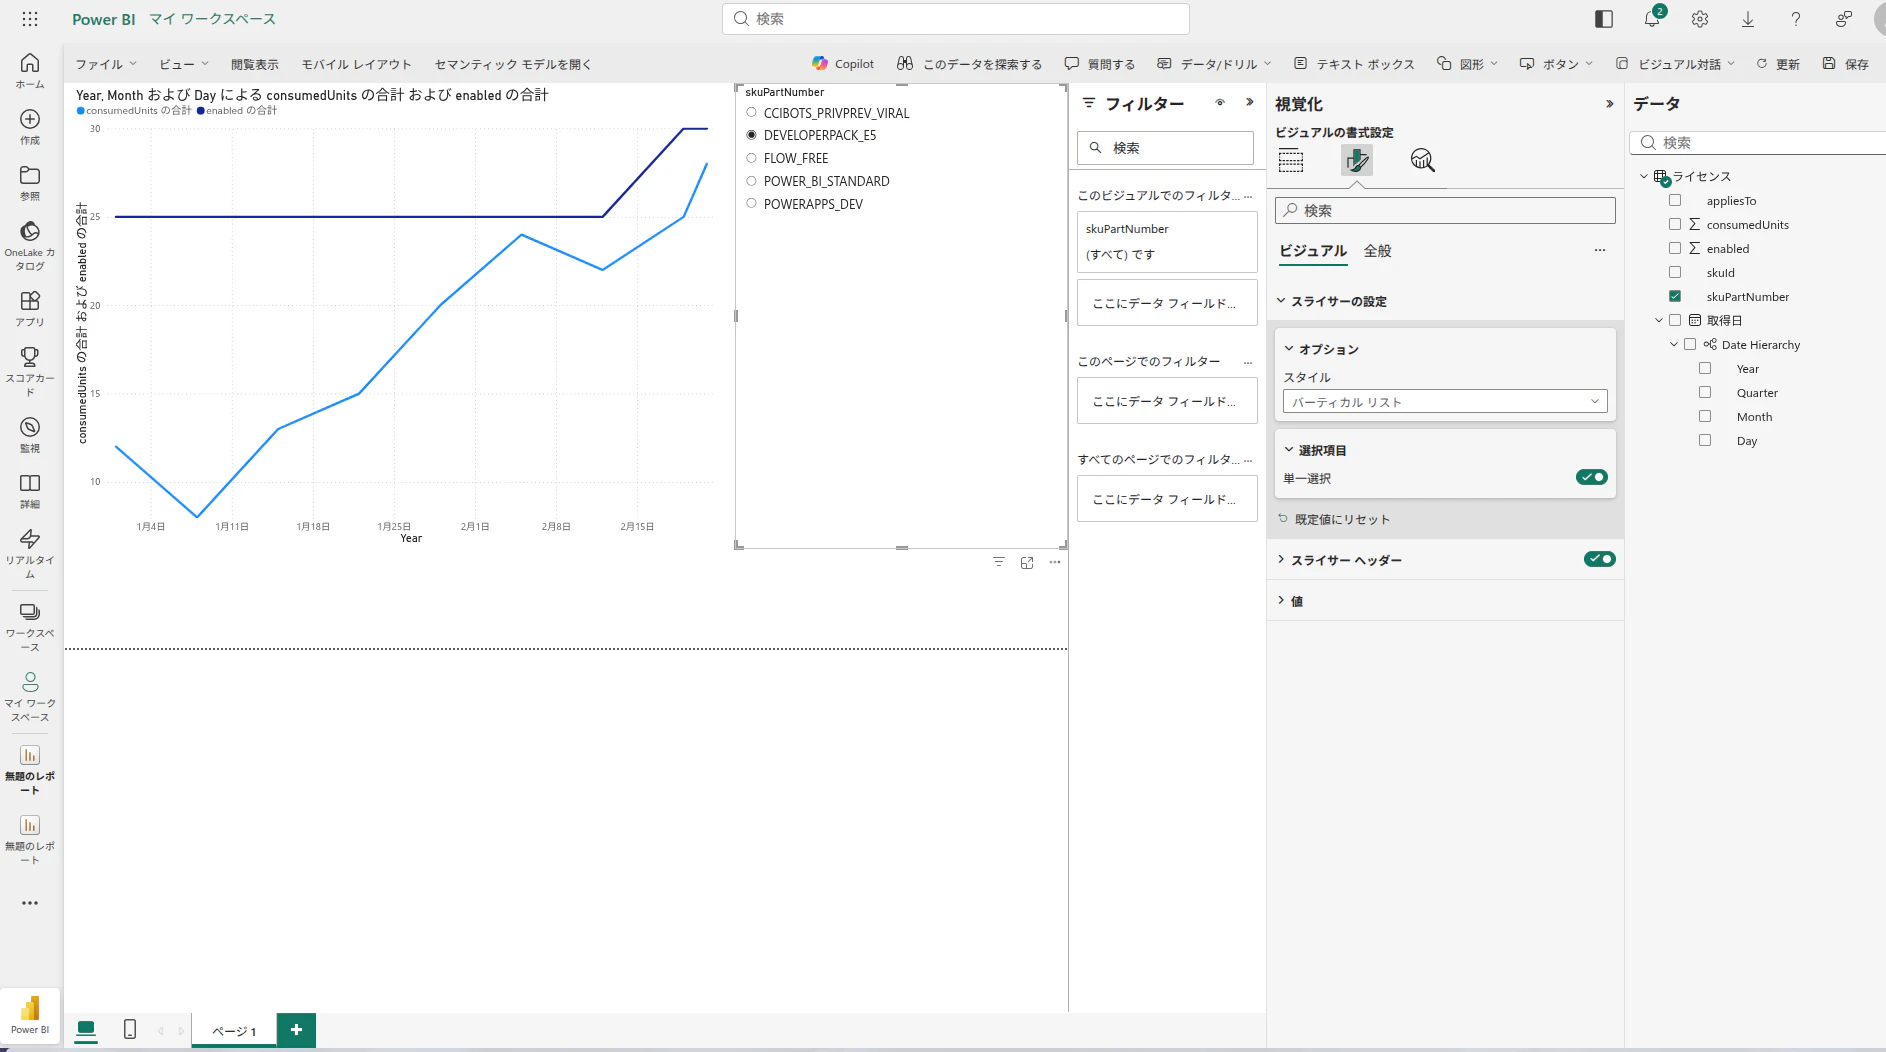Click the focus mode icon under slicer
Screen dimensions: 1886x1052
coord(1027,563)
